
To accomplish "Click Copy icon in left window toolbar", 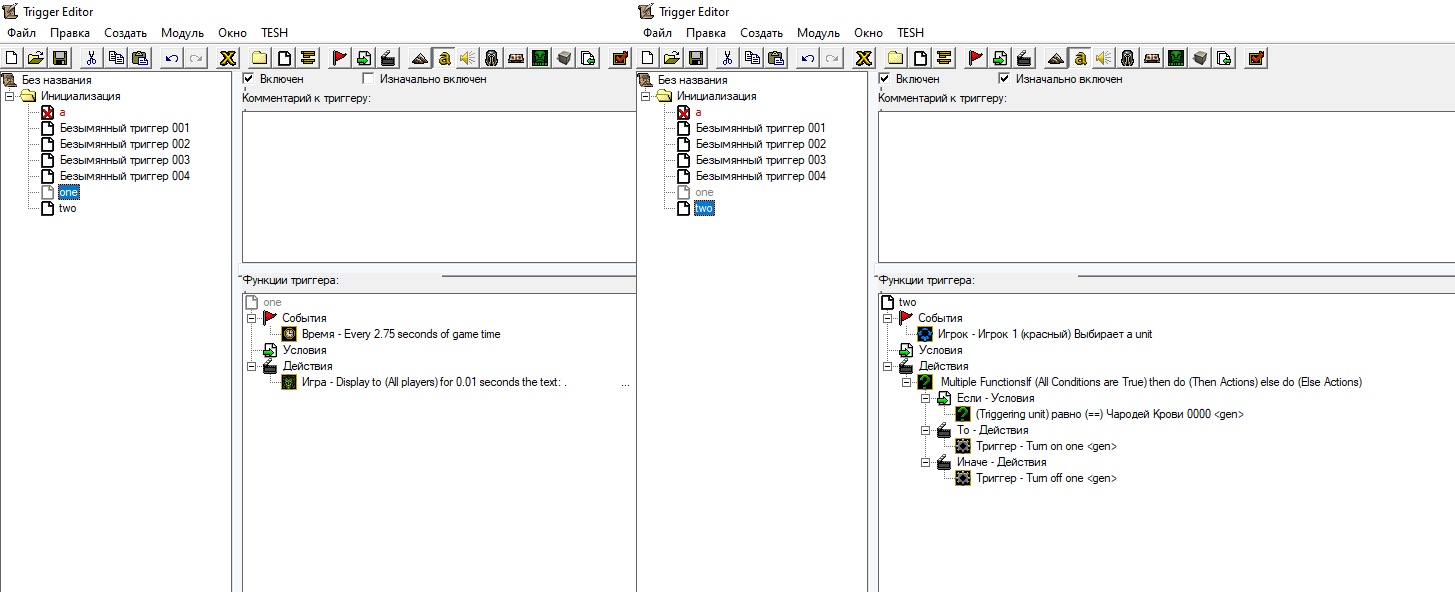I will point(116,58).
